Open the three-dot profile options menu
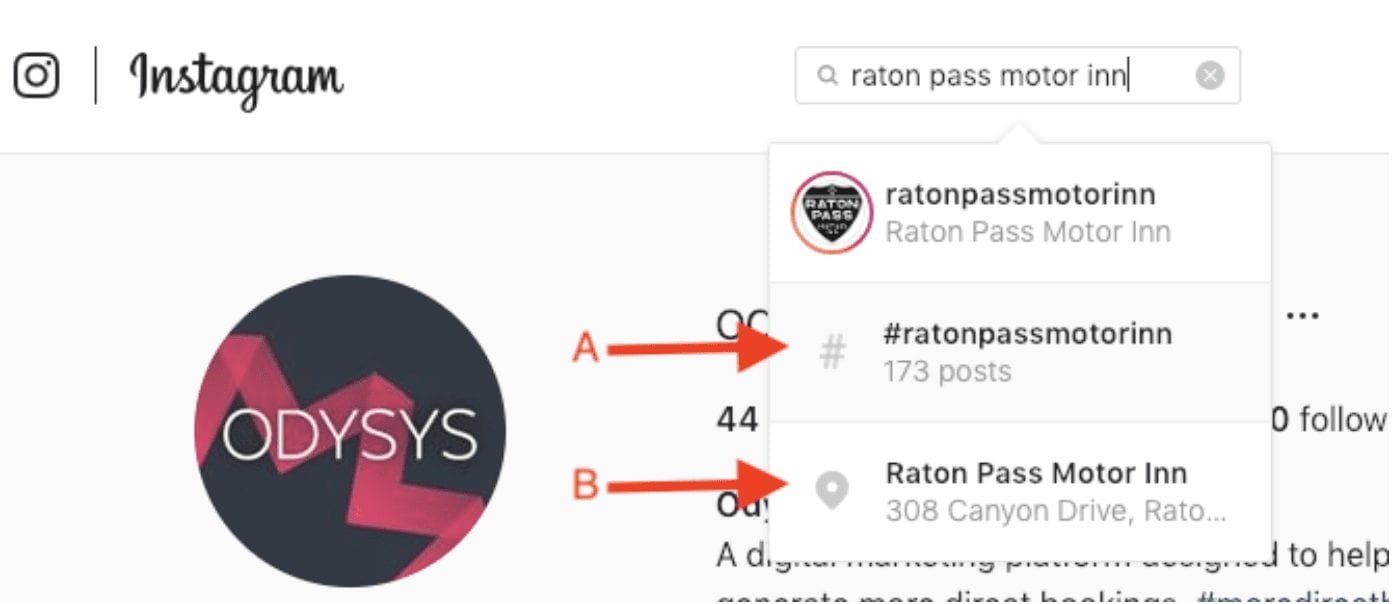The width and height of the screenshot is (1393, 604). (x=1303, y=316)
